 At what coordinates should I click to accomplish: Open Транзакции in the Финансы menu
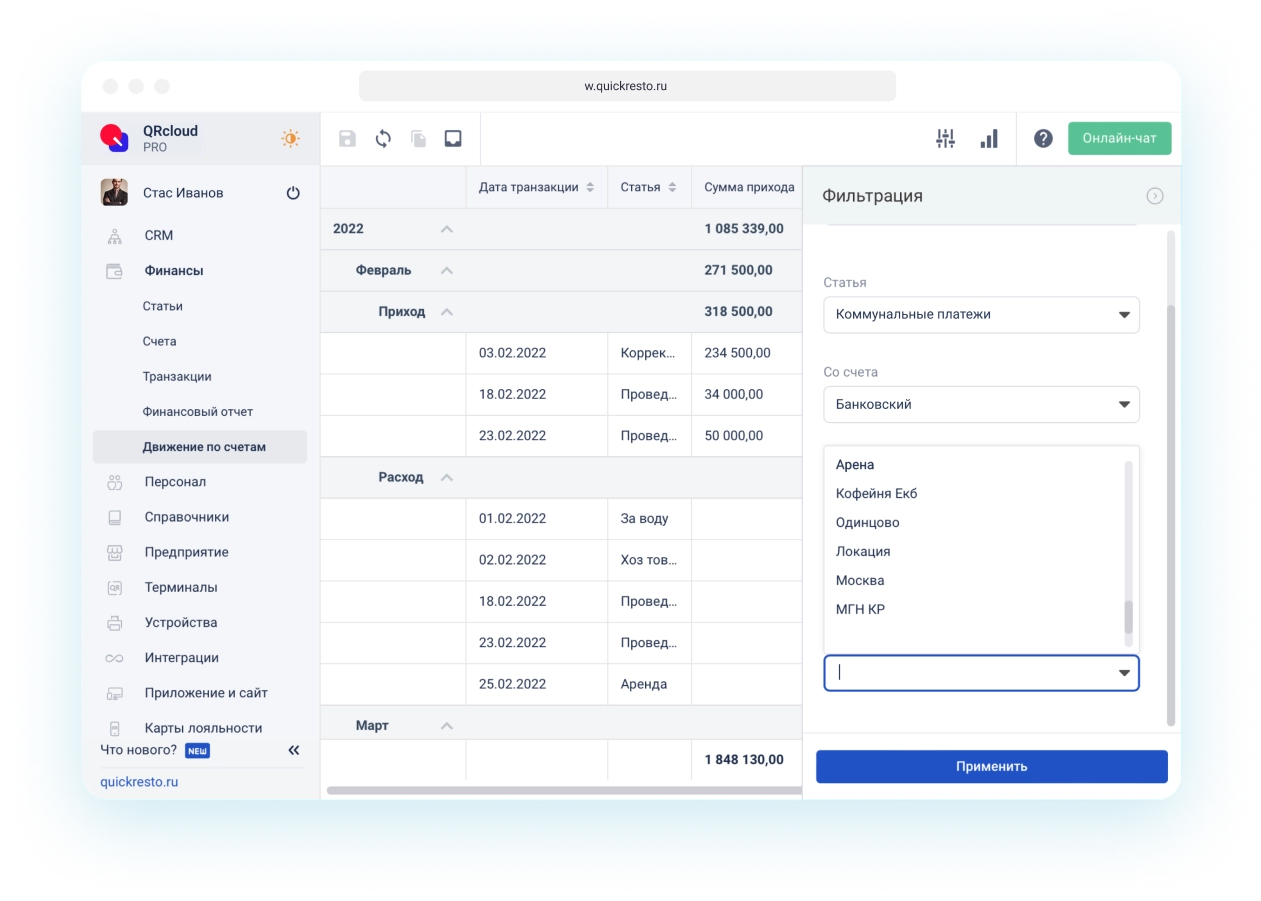pos(177,377)
